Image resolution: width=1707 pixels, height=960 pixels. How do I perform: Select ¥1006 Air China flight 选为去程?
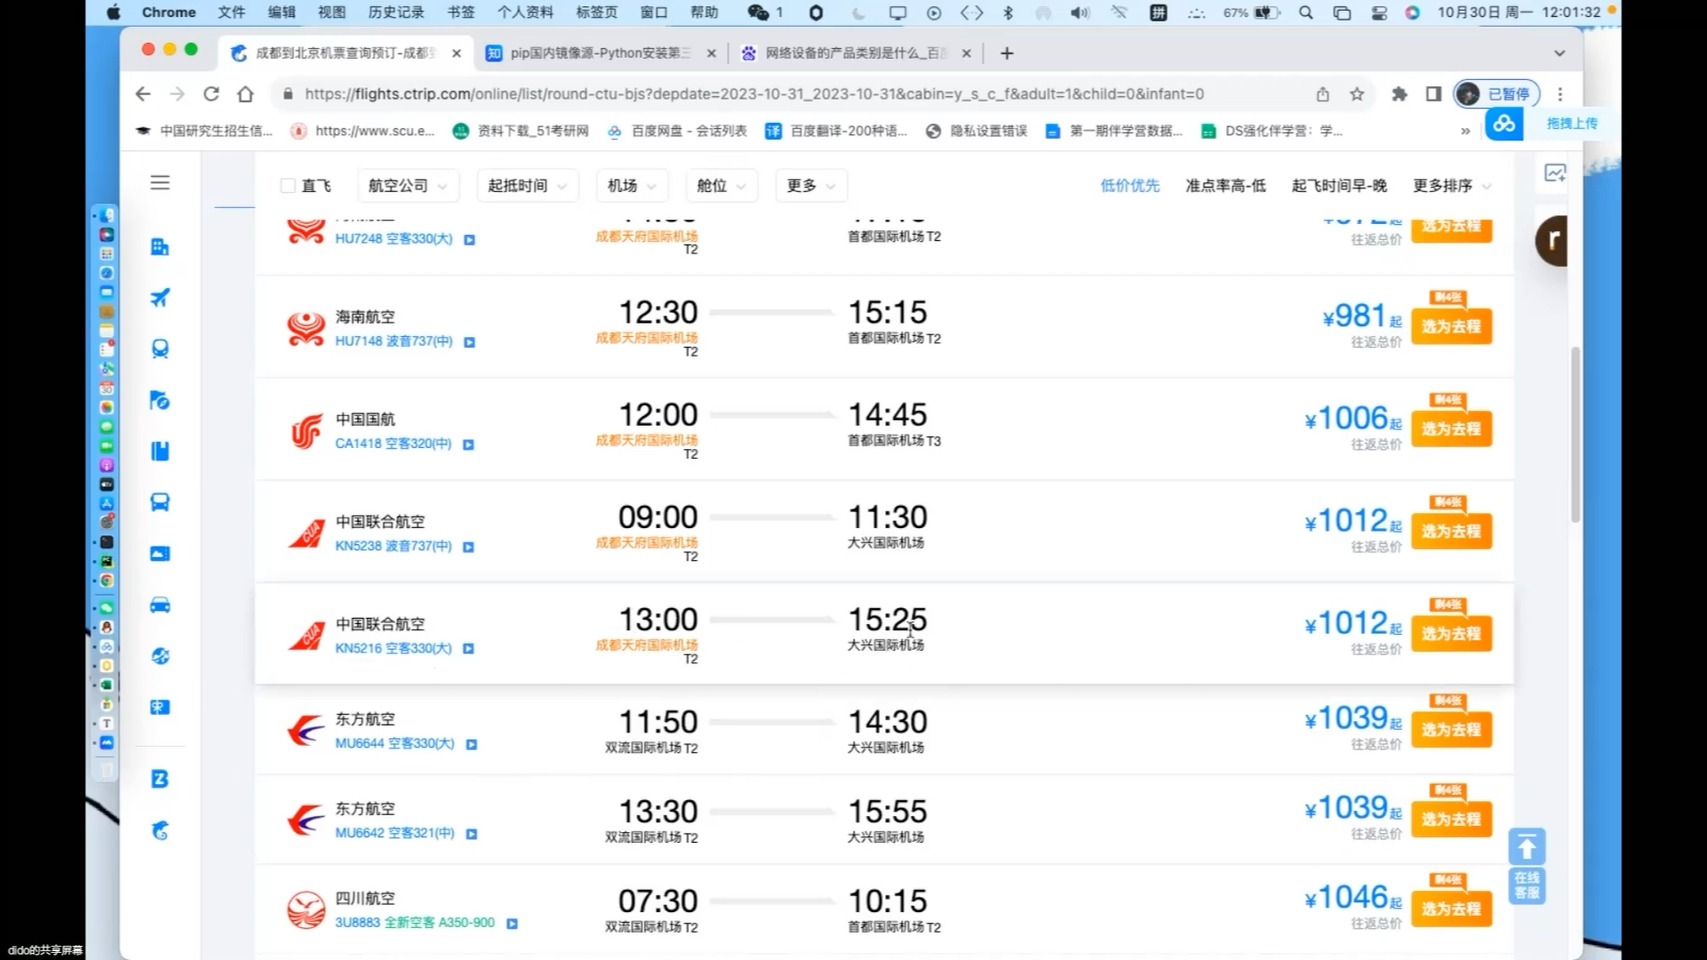pyautogui.click(x=1451, y=429)
